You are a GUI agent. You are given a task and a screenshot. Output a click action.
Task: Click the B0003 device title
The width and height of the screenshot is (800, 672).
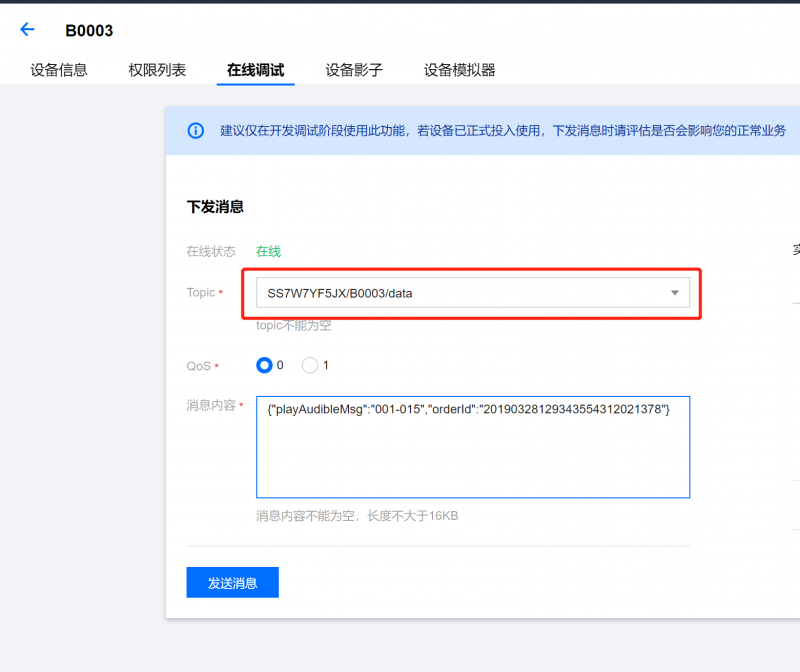click(89, 30)
